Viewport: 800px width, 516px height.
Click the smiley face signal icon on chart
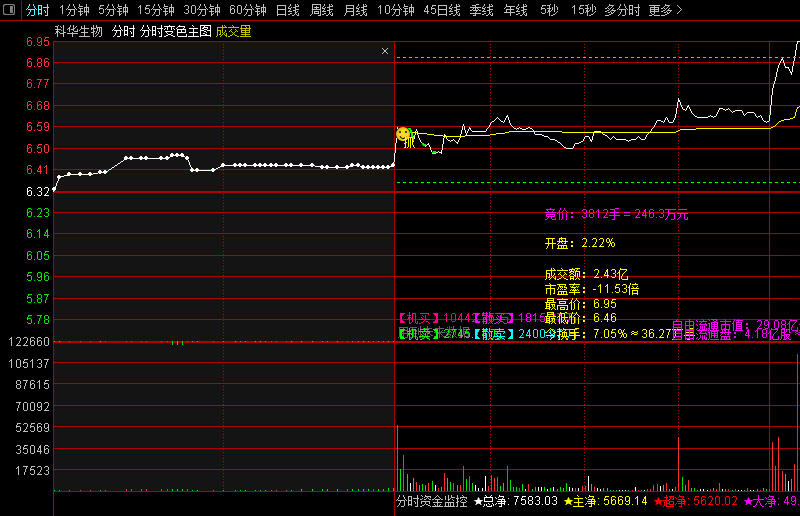402,133
